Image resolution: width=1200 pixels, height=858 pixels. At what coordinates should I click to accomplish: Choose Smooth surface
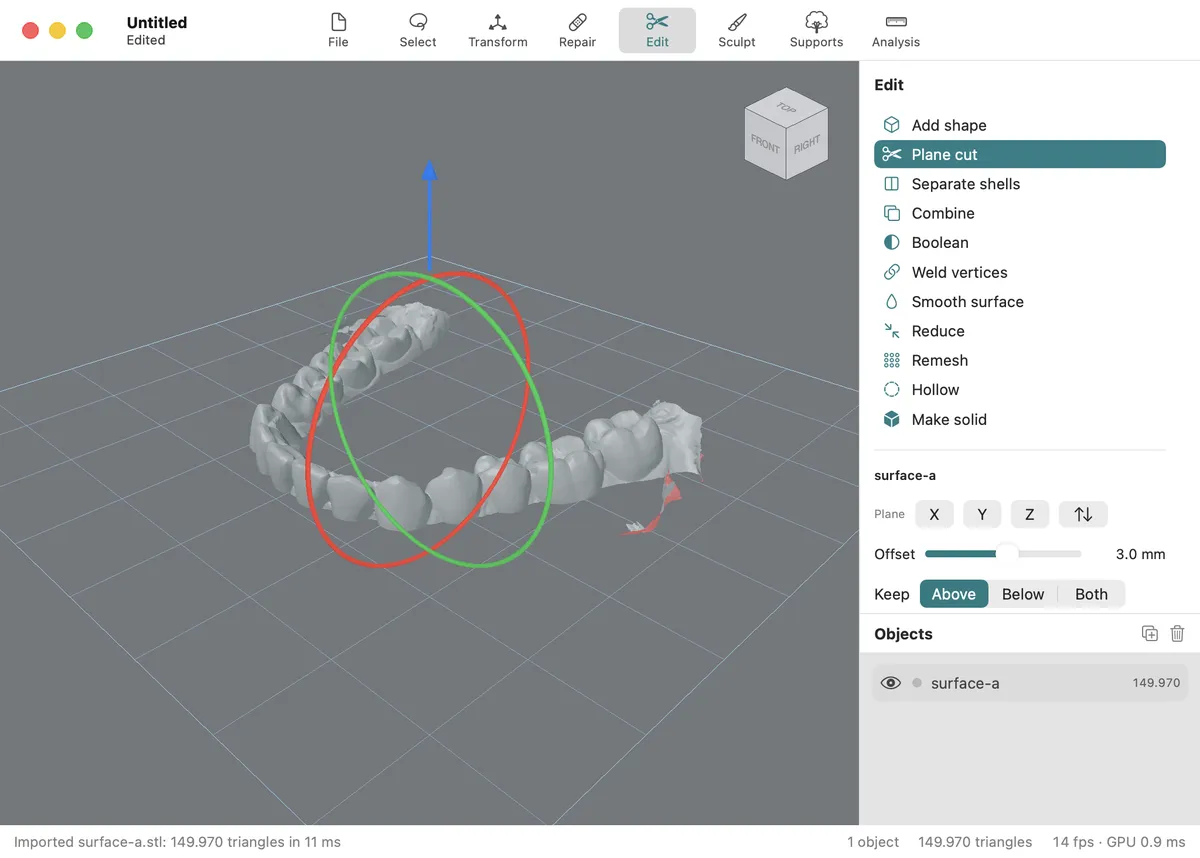click(1020, 302)
